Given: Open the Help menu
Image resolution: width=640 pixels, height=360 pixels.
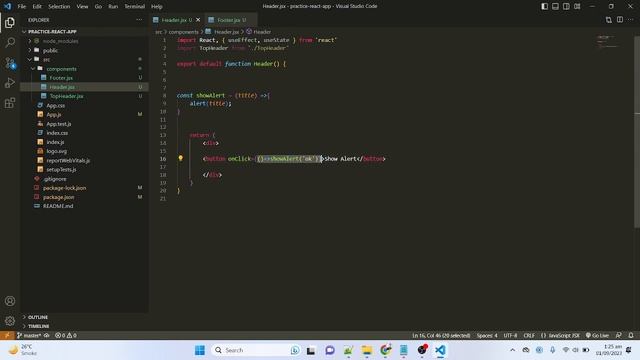Looking at the screenshot, I should click(x=157, y=7).
